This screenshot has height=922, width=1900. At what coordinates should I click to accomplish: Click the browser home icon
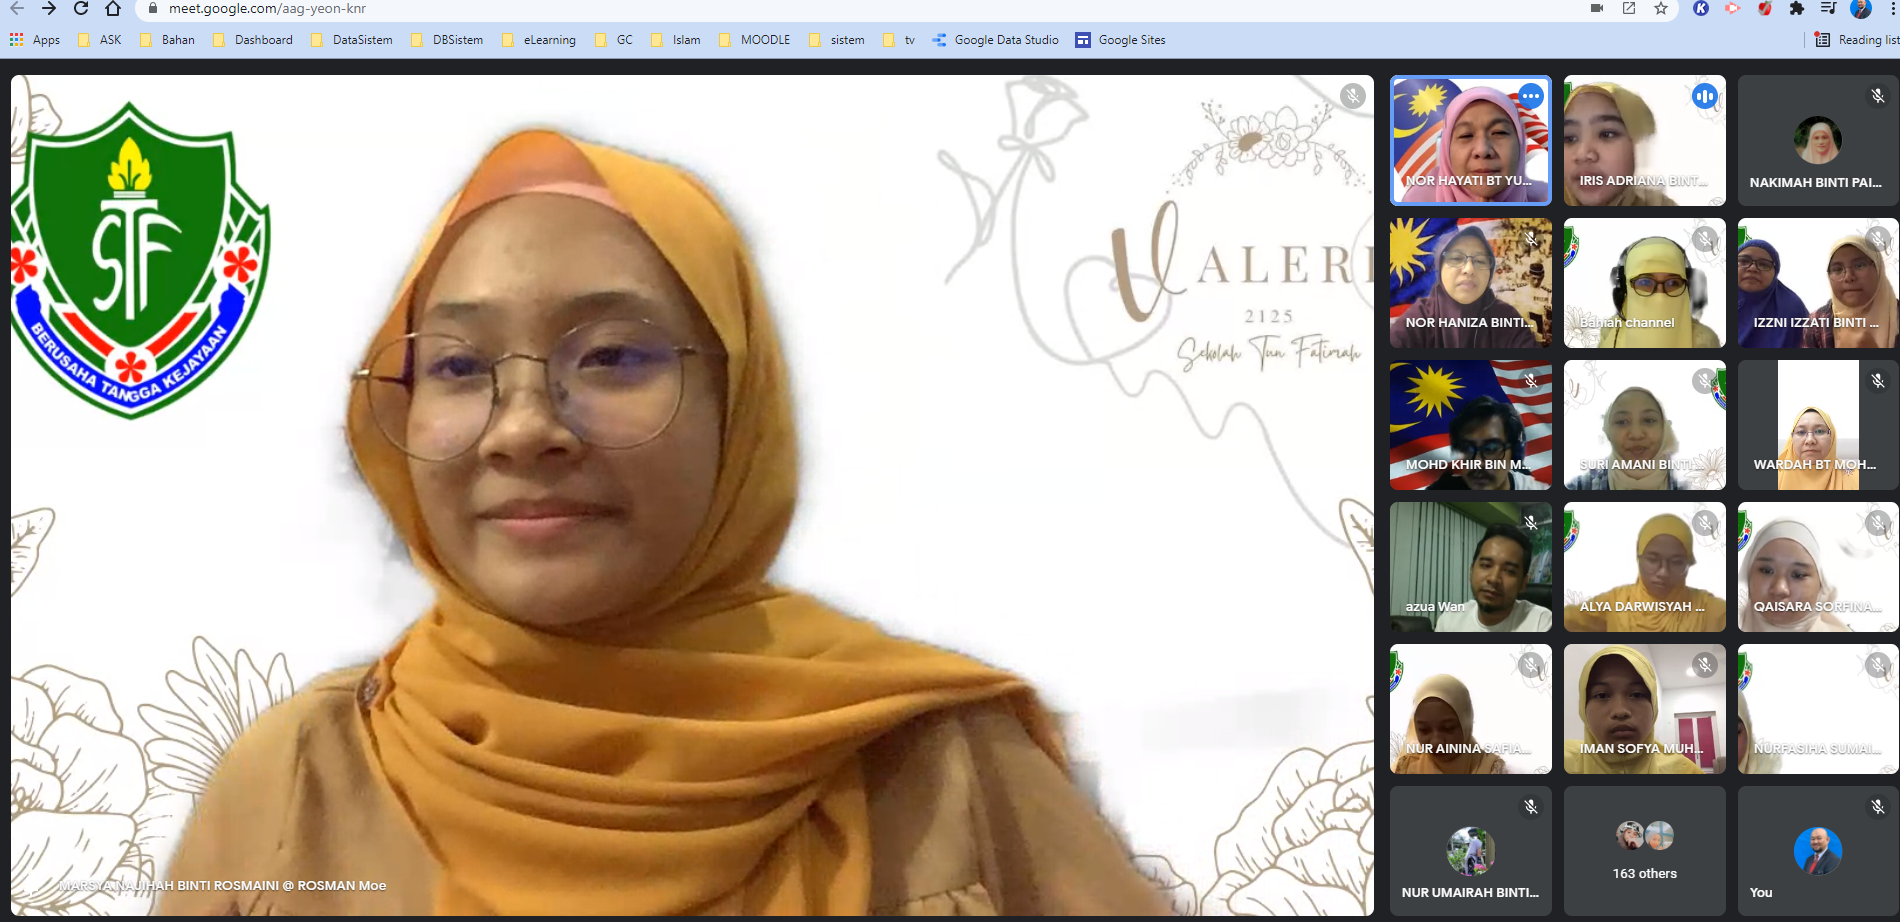(113, 9)
